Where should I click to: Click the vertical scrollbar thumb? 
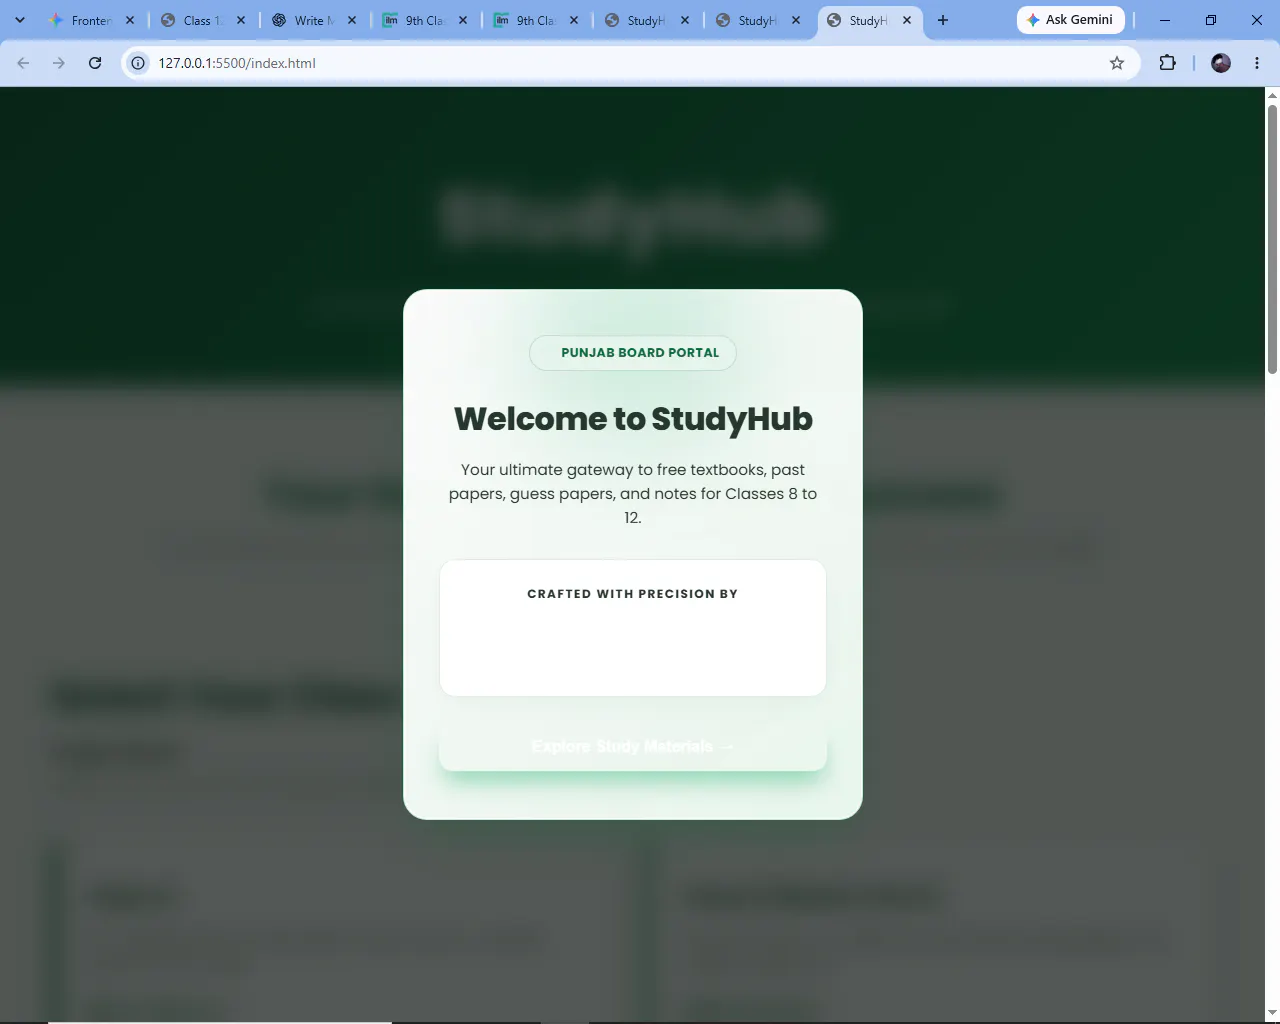(x=1272, y=238)
